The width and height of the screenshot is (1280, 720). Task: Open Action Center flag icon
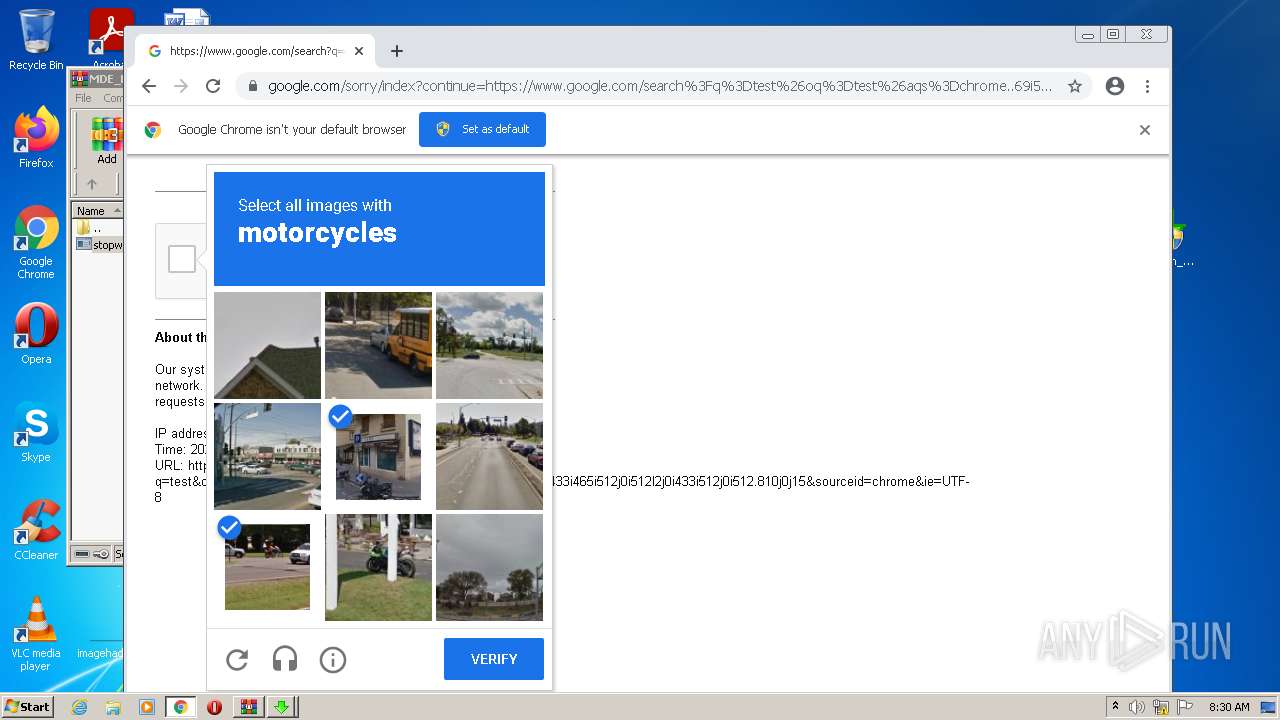(1183, 707)
